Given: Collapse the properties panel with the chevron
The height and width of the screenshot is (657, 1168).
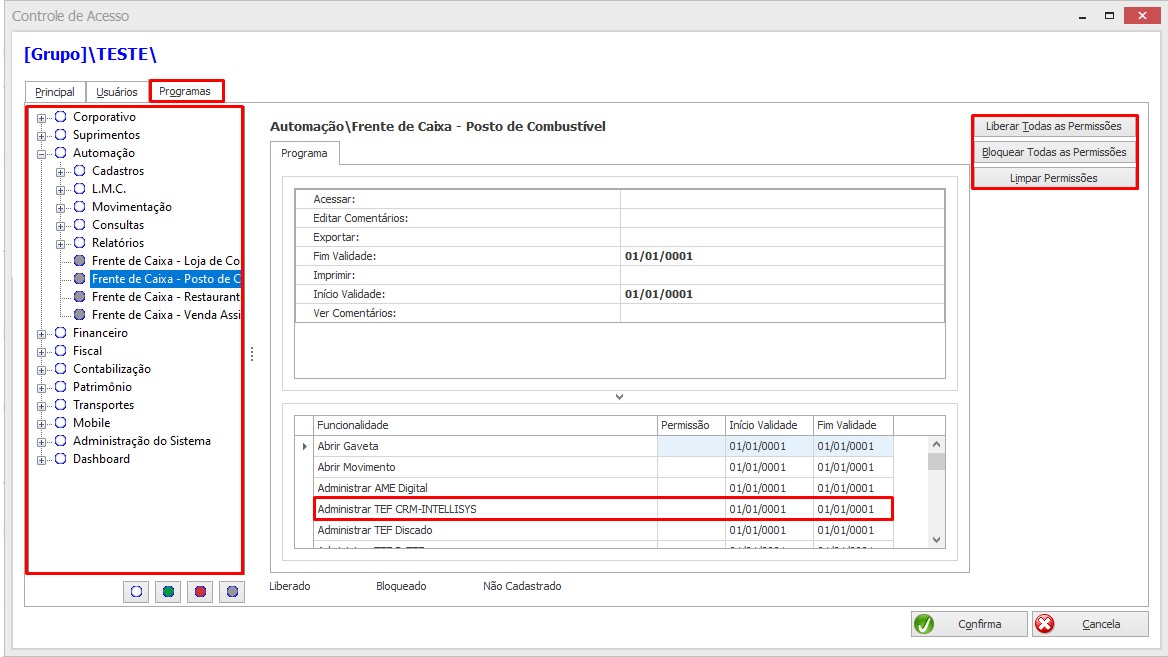Looking at the screenshot, I should (x=619, y=397).
